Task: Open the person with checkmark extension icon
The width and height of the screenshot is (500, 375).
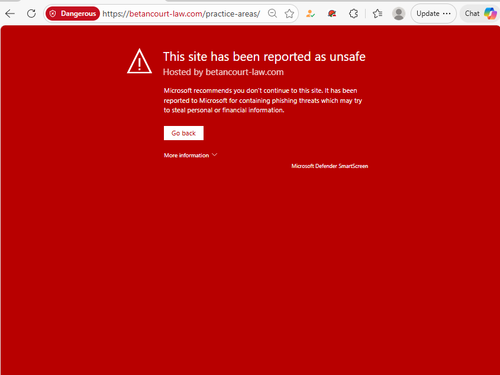Action: [310, 14]
